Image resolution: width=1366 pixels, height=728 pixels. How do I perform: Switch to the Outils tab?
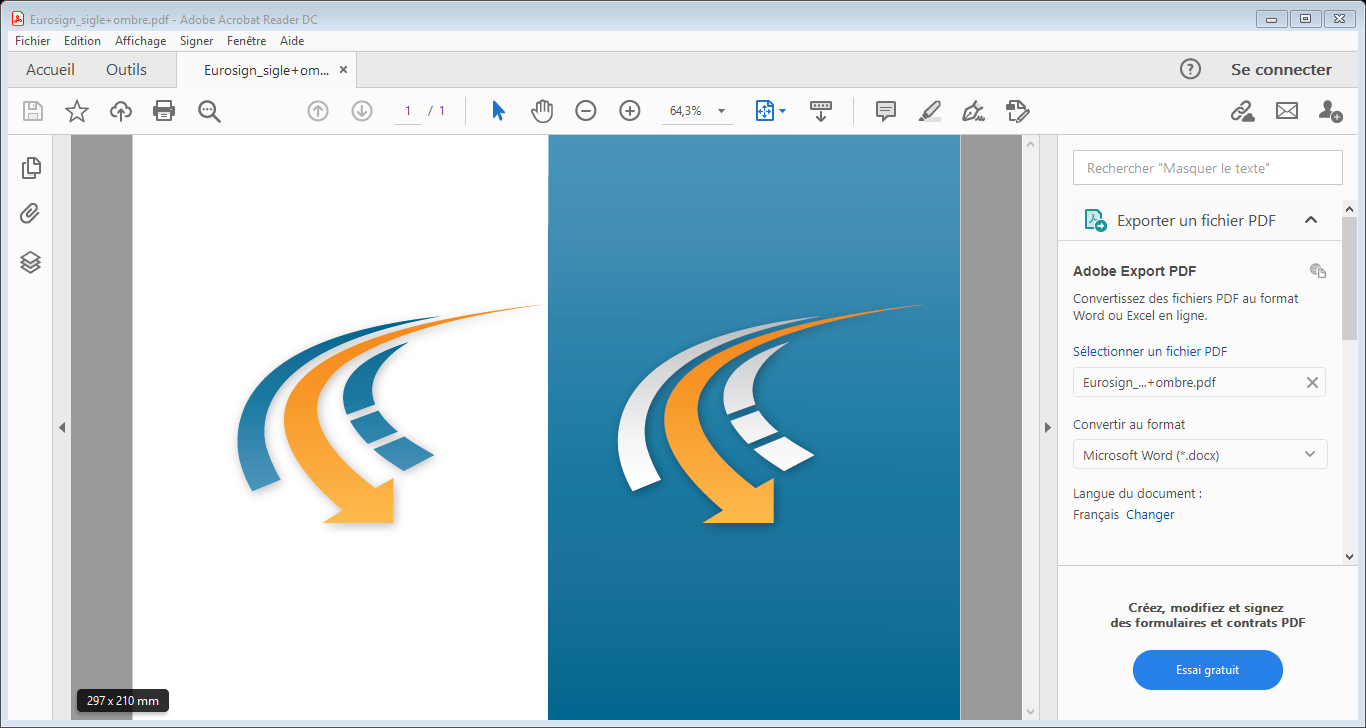127,70
